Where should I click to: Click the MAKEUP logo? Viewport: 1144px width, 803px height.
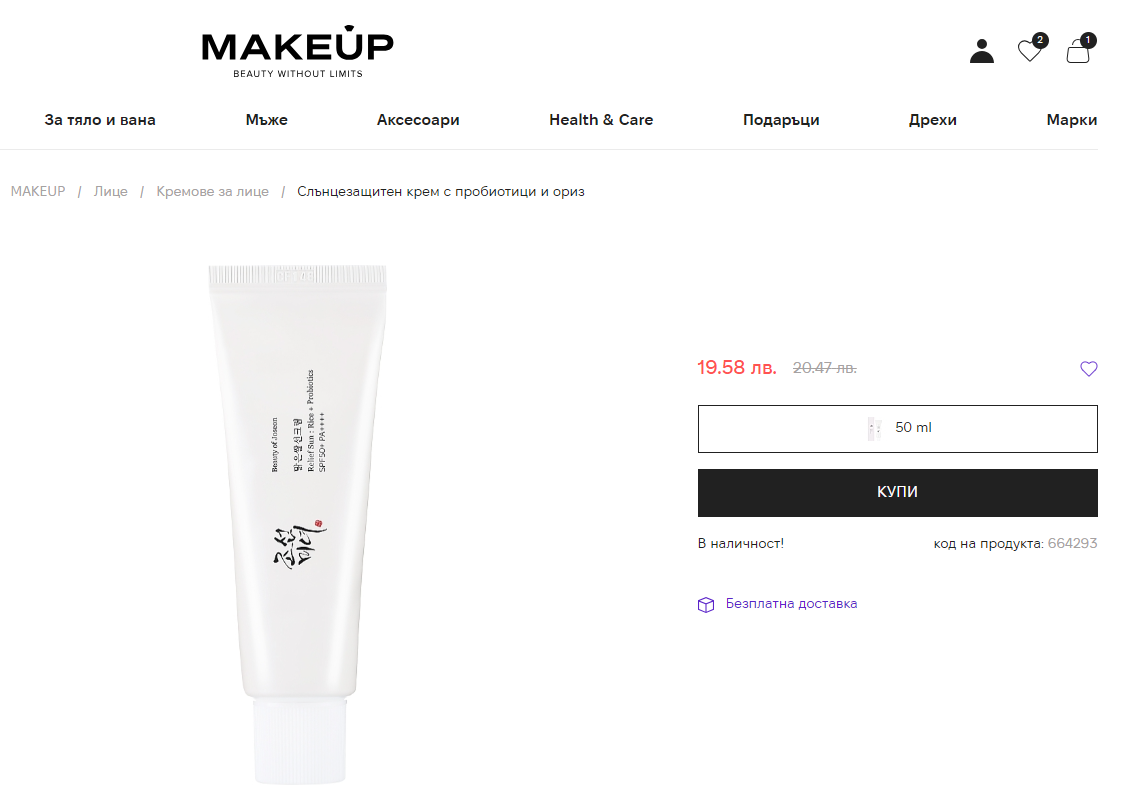click(x=298, y=52)
